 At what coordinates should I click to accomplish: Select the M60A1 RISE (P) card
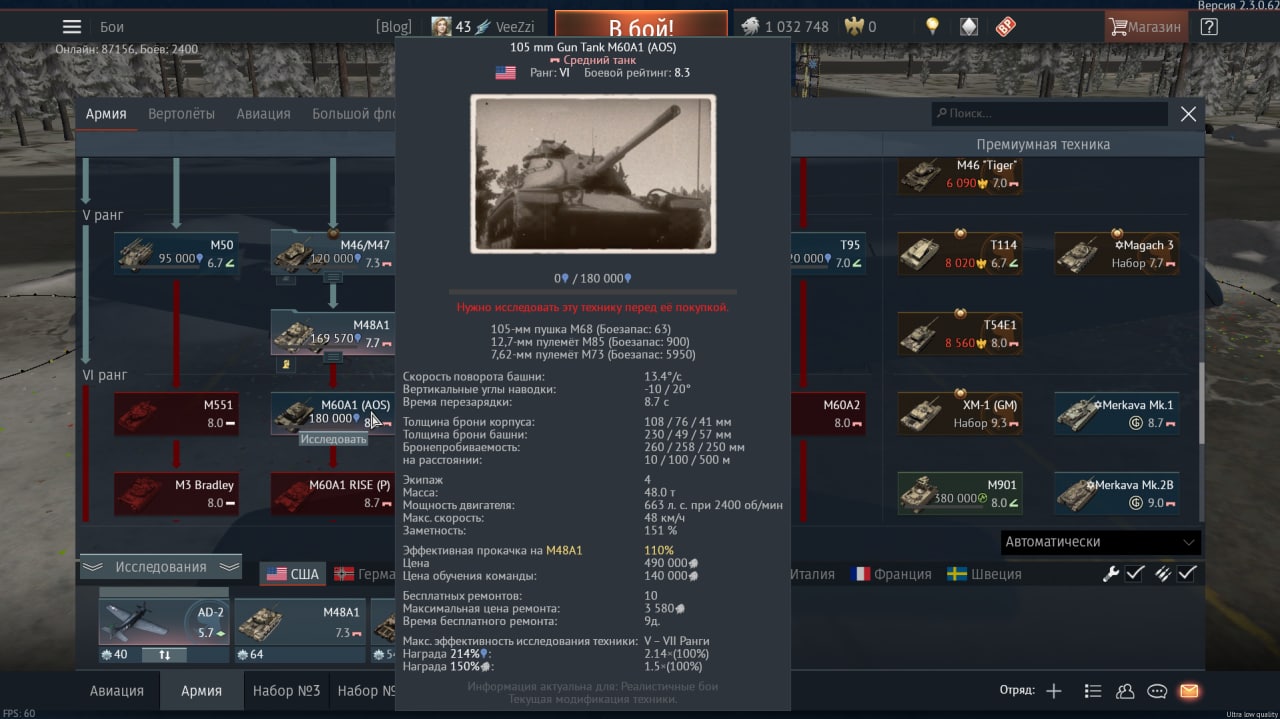click(332, 493)
